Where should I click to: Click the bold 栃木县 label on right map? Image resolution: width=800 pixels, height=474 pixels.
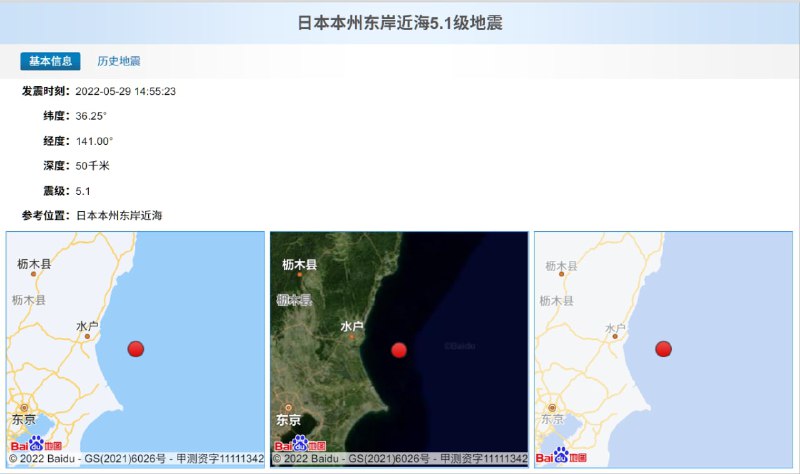click(562, 266)
